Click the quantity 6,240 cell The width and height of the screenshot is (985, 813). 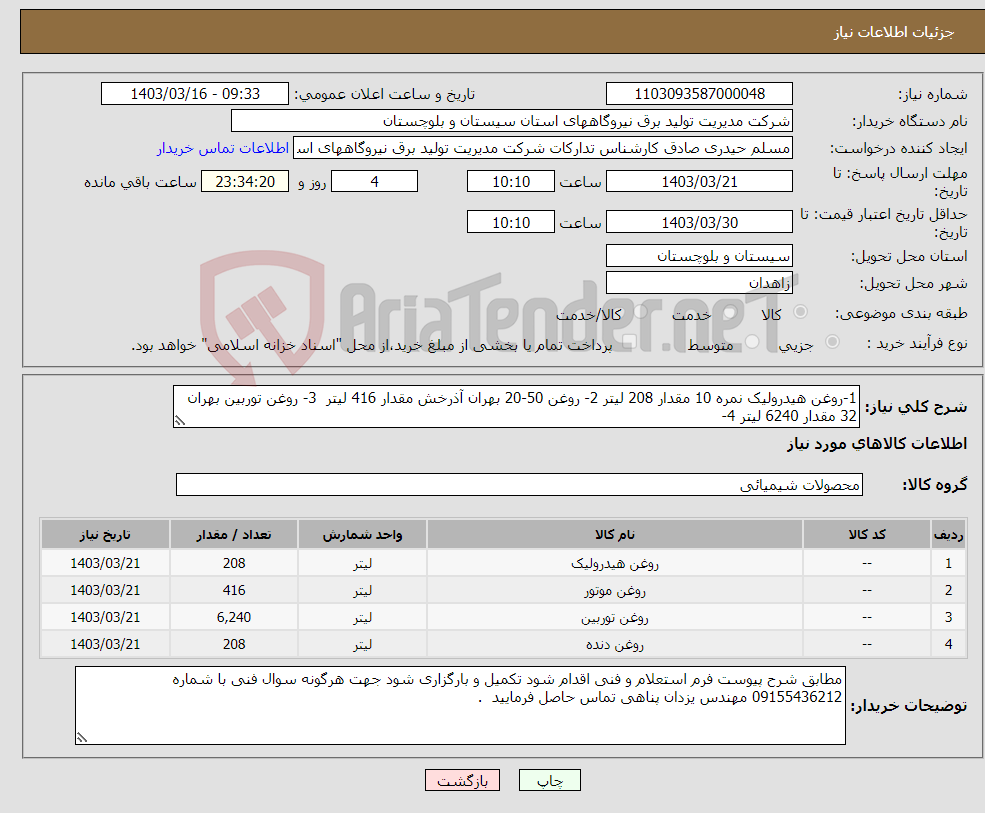(234, 618)
